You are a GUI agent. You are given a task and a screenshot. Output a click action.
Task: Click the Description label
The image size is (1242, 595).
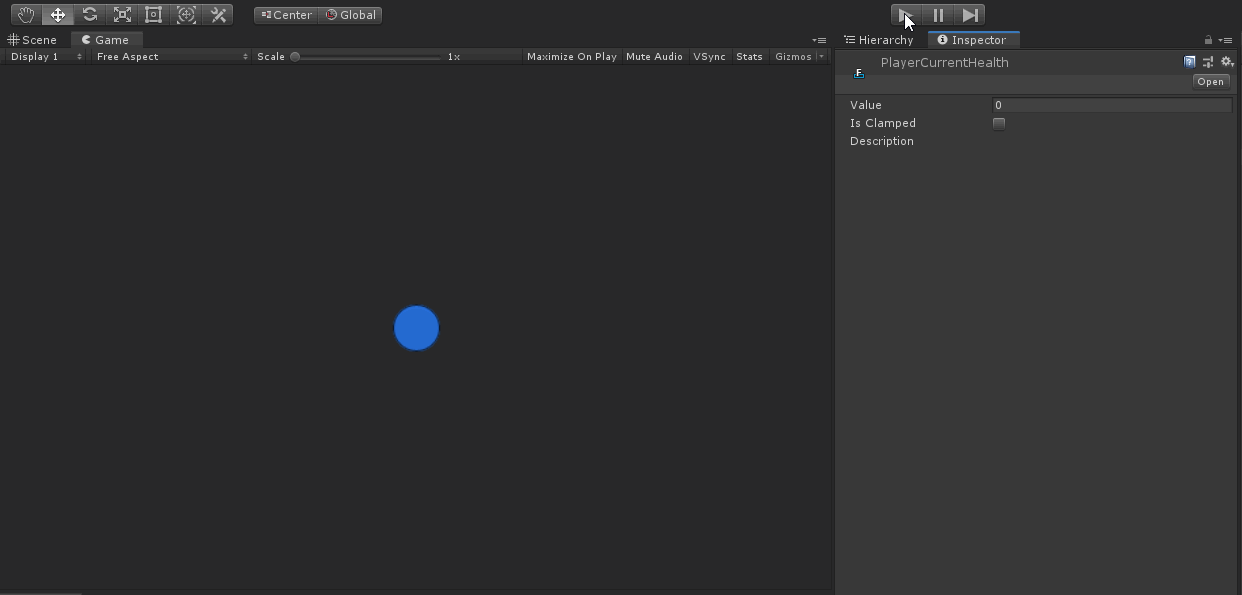[x=881, y=141]
